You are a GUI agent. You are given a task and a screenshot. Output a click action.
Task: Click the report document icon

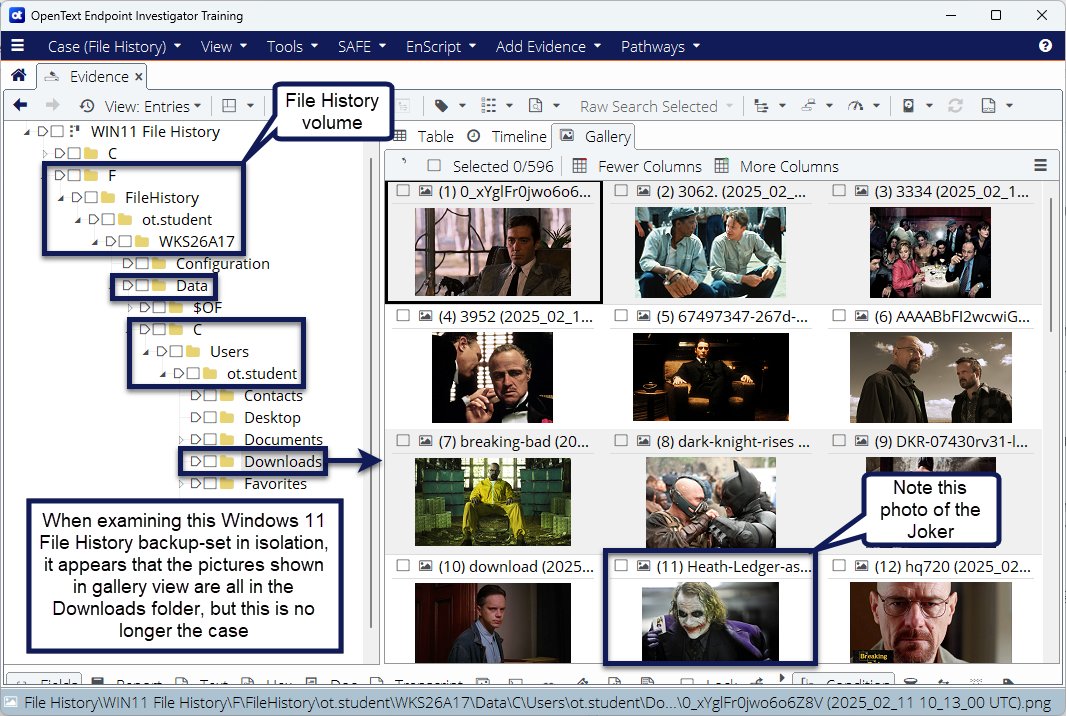(988, 105)
